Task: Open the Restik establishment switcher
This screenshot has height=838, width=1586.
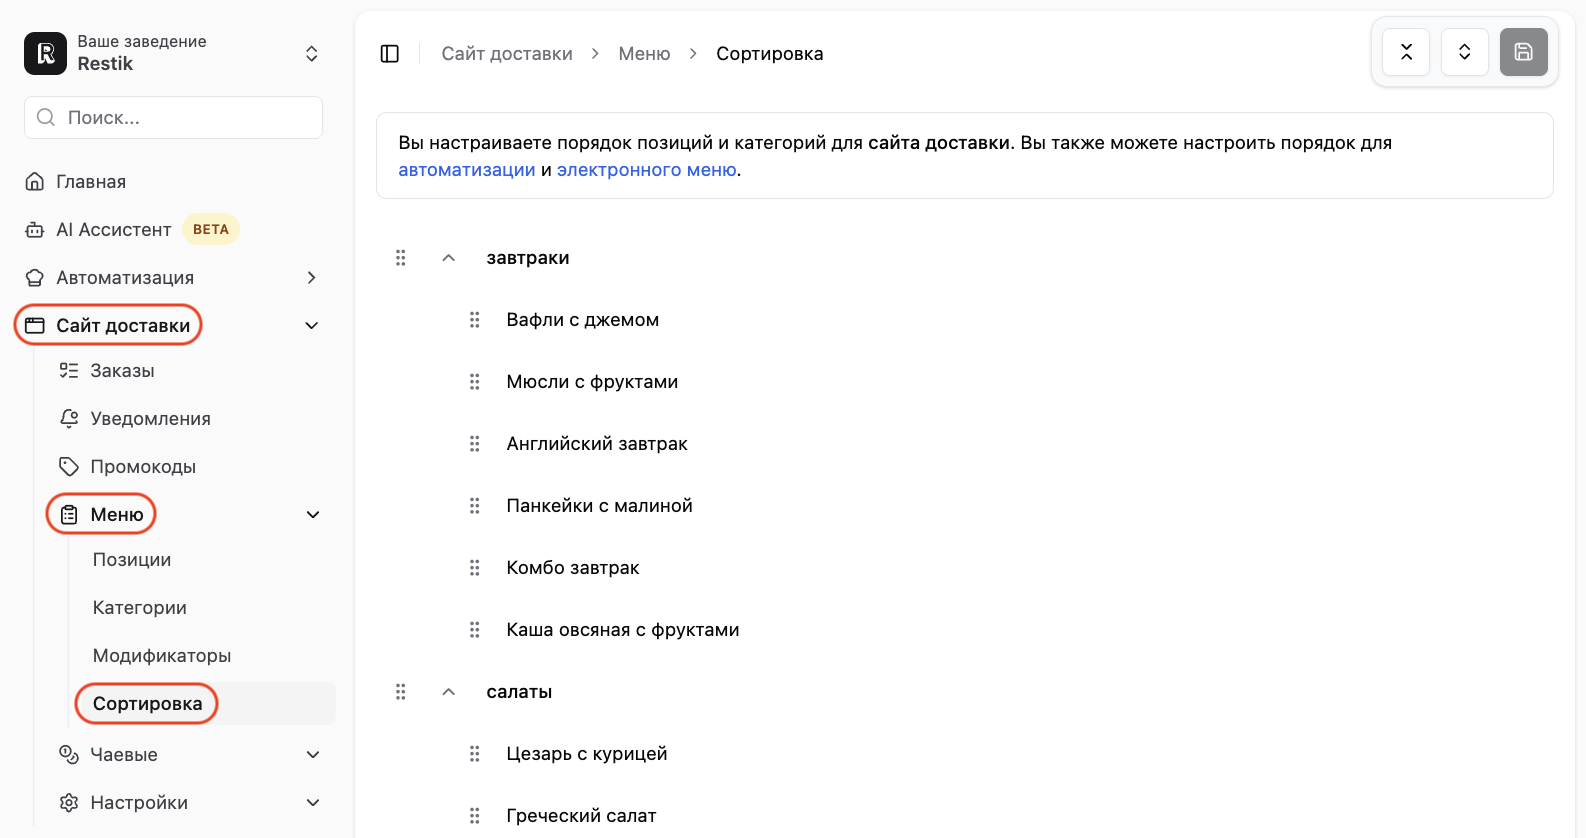Action: coord(174,53)
